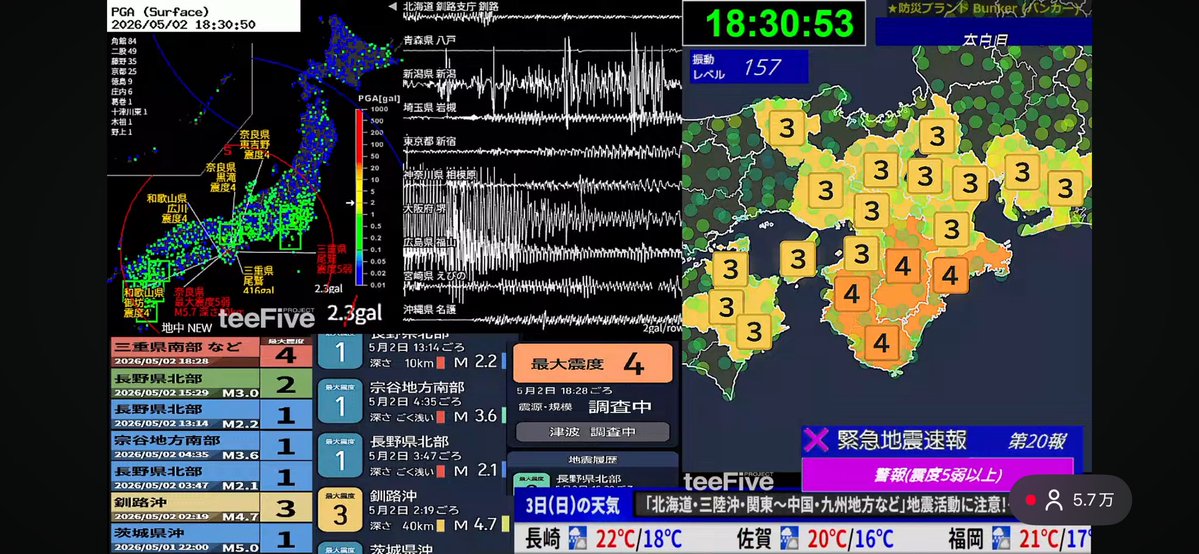Click the 地震活動に注意 news ticker
Image resolution: width=1199 pixels, height=554 pixels.
825,505
